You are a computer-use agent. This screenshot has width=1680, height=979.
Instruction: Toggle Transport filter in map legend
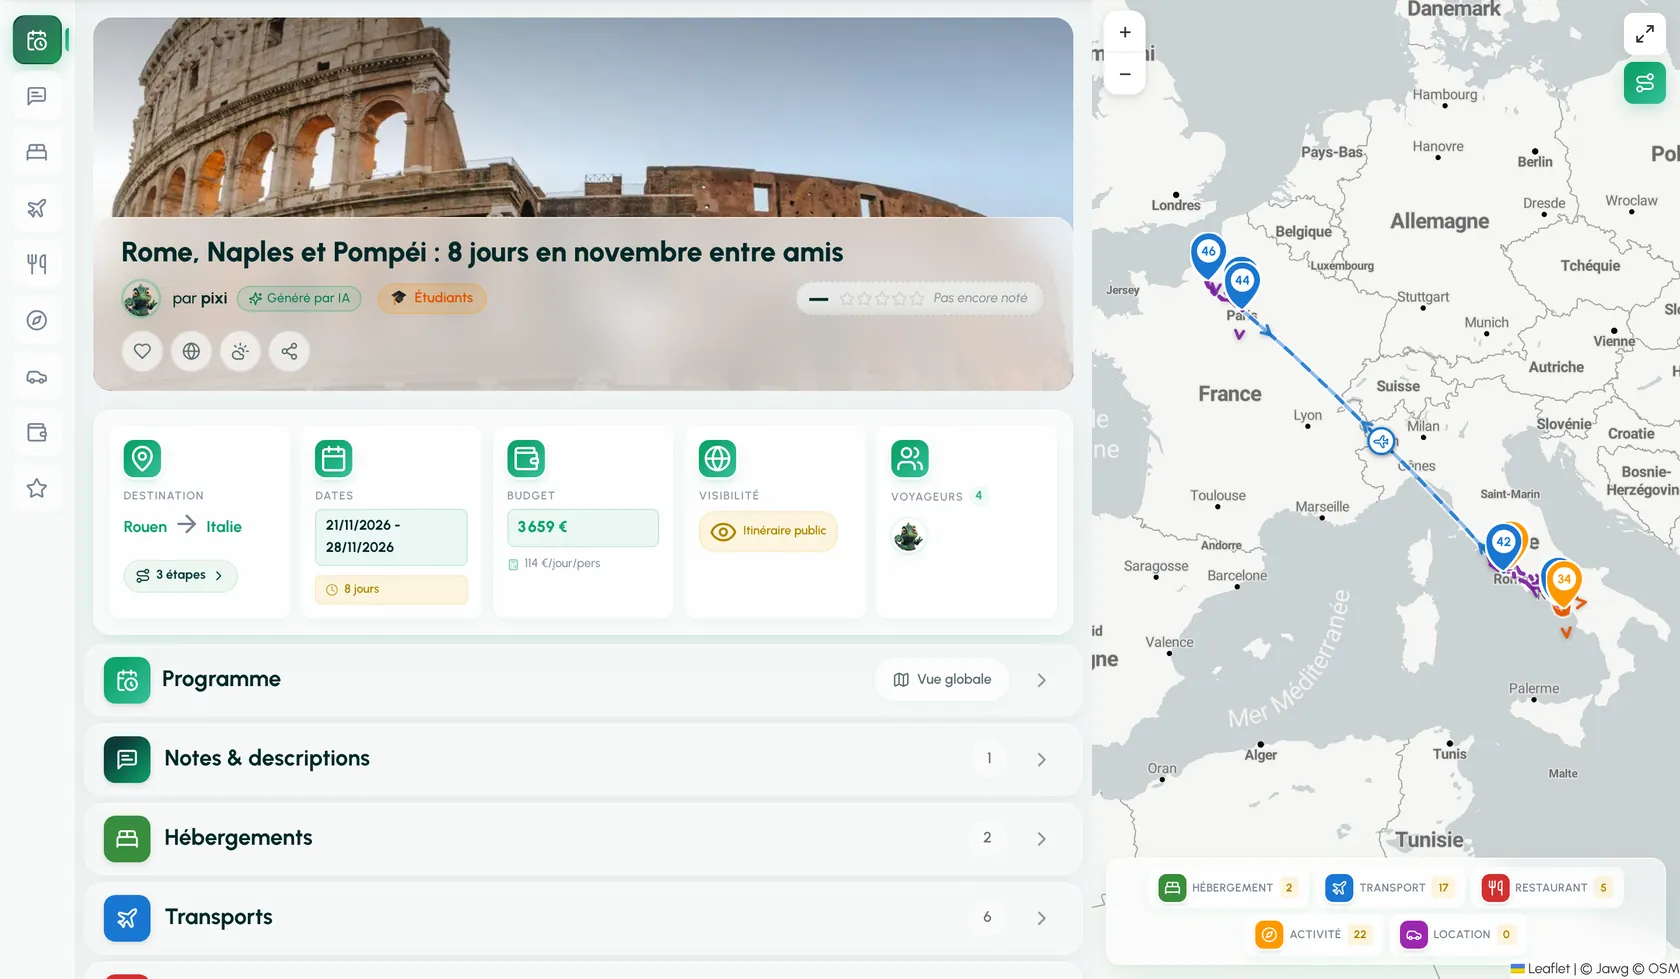[x=1390, y=887]
